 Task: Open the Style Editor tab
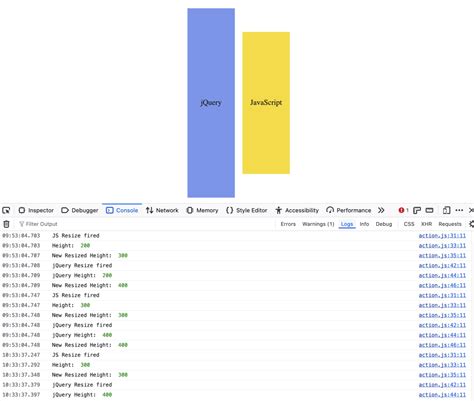click(x=247, y=210)
